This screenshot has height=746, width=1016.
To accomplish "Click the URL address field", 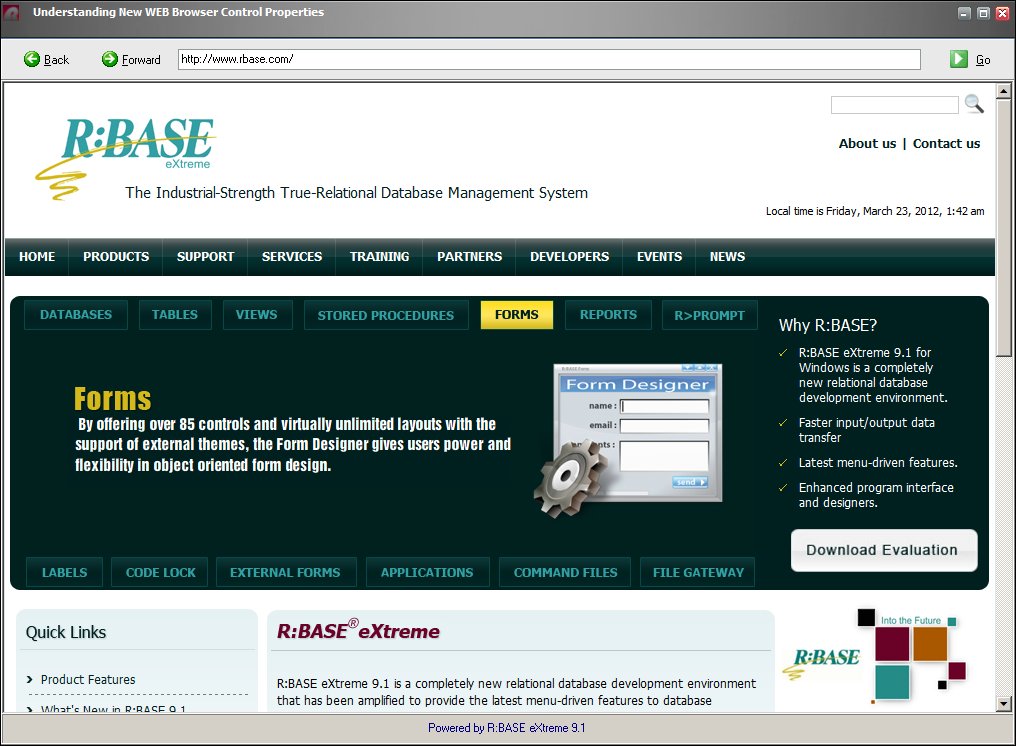I will (x=548, y=59).
